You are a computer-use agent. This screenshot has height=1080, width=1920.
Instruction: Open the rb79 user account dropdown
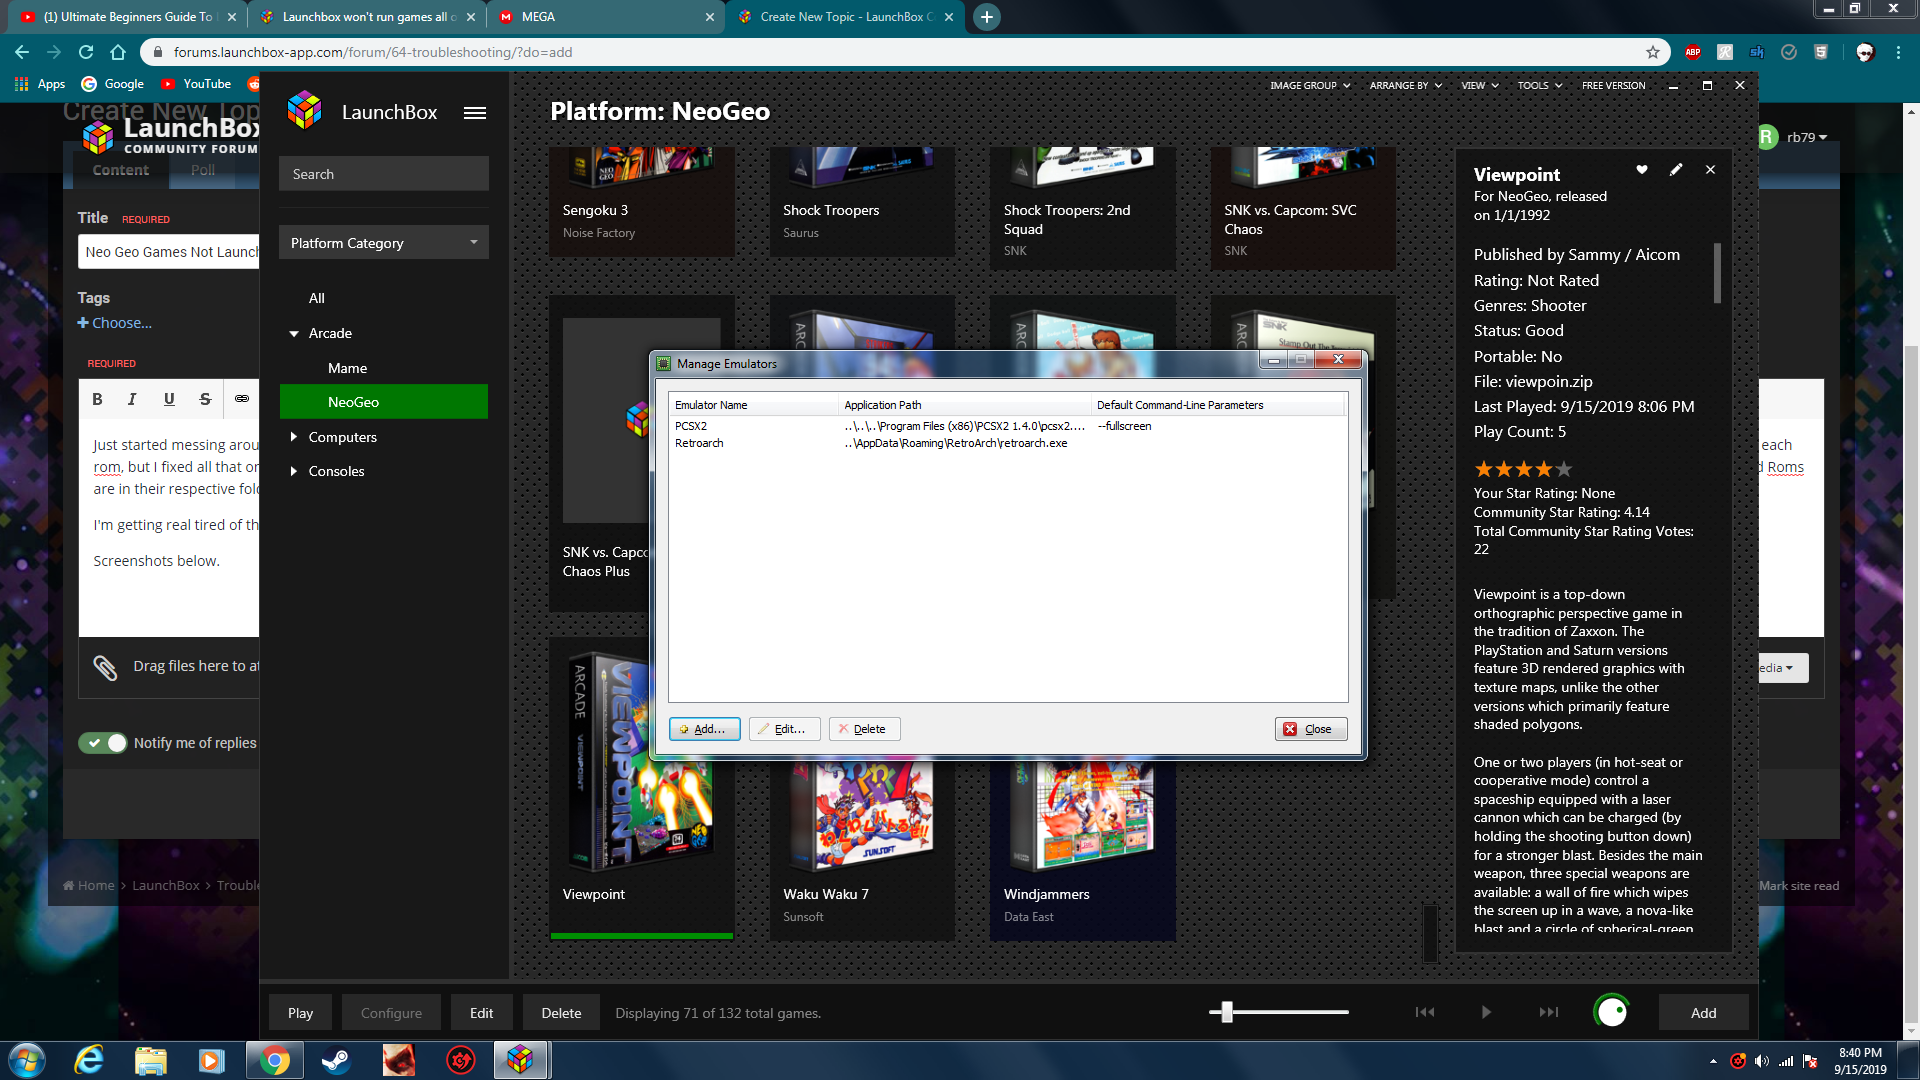click(x=1807, y=137)
